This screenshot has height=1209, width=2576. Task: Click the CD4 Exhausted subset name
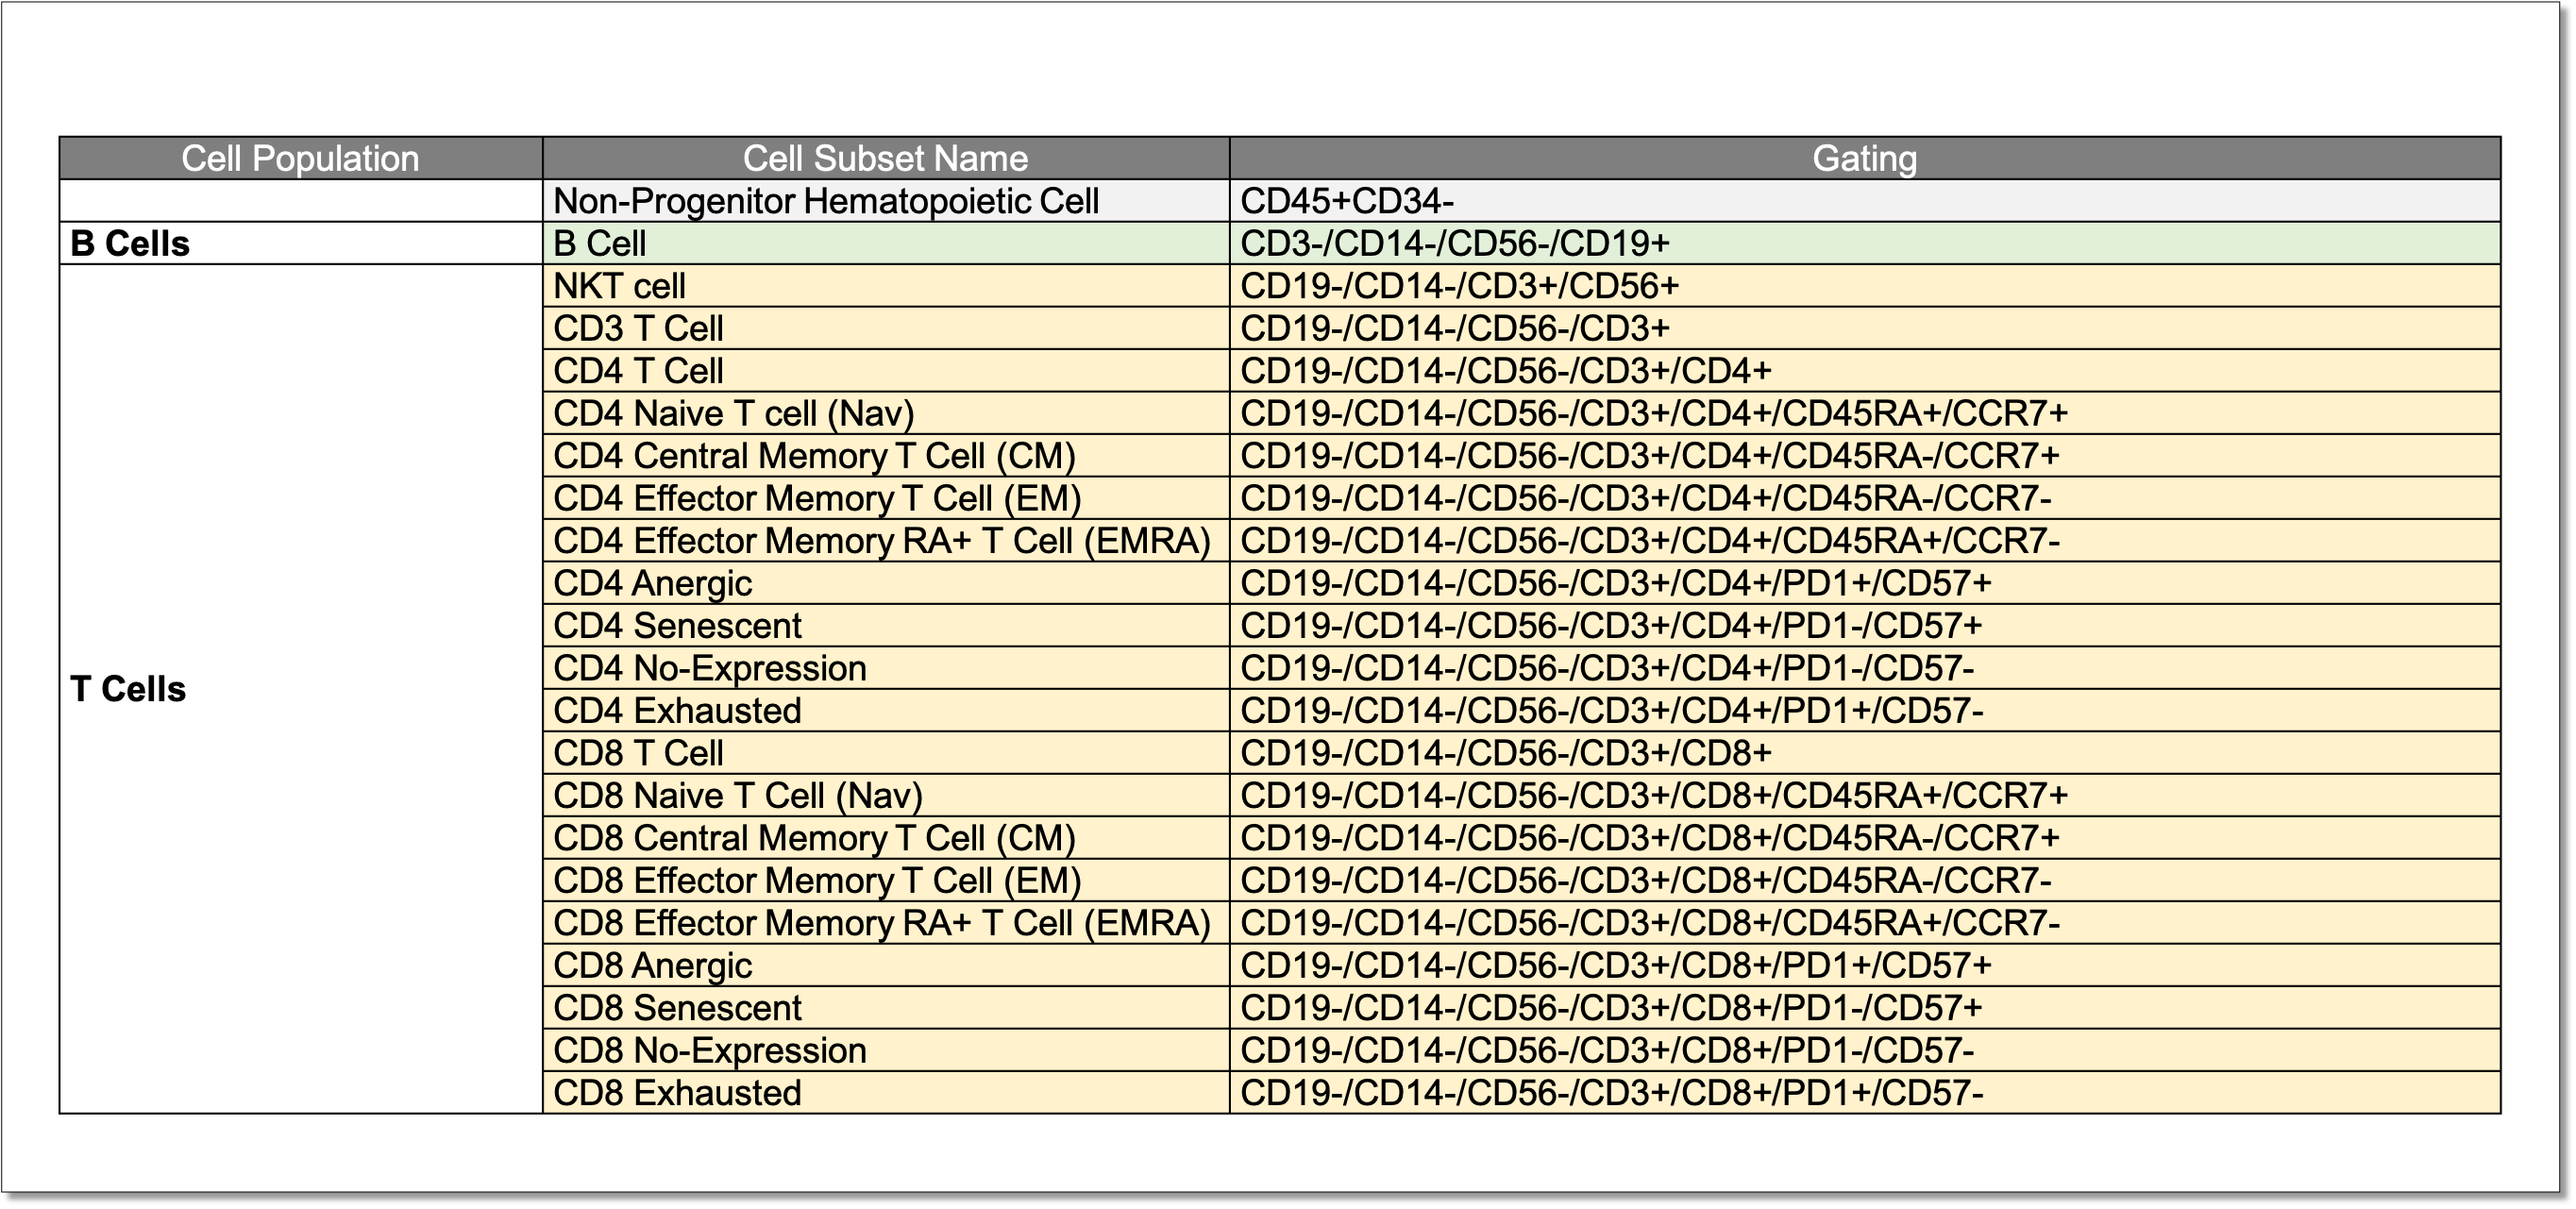677,711
